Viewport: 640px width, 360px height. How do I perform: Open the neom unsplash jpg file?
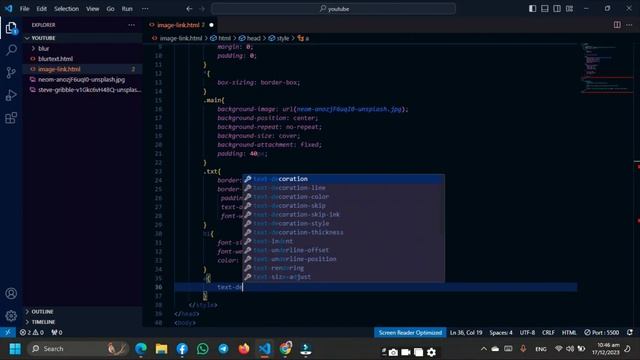click(82, 80)
